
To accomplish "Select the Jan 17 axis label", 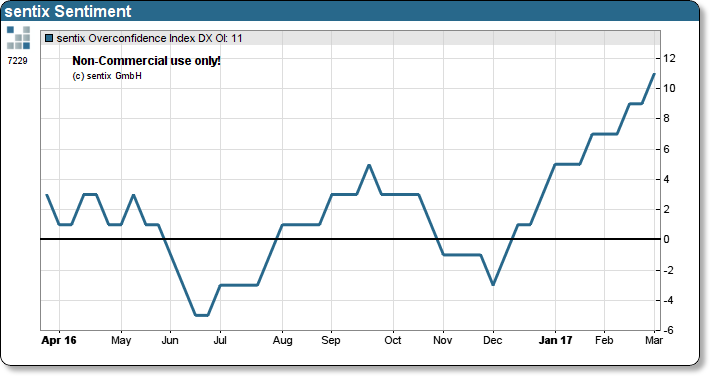I will (x=555, y=340).
